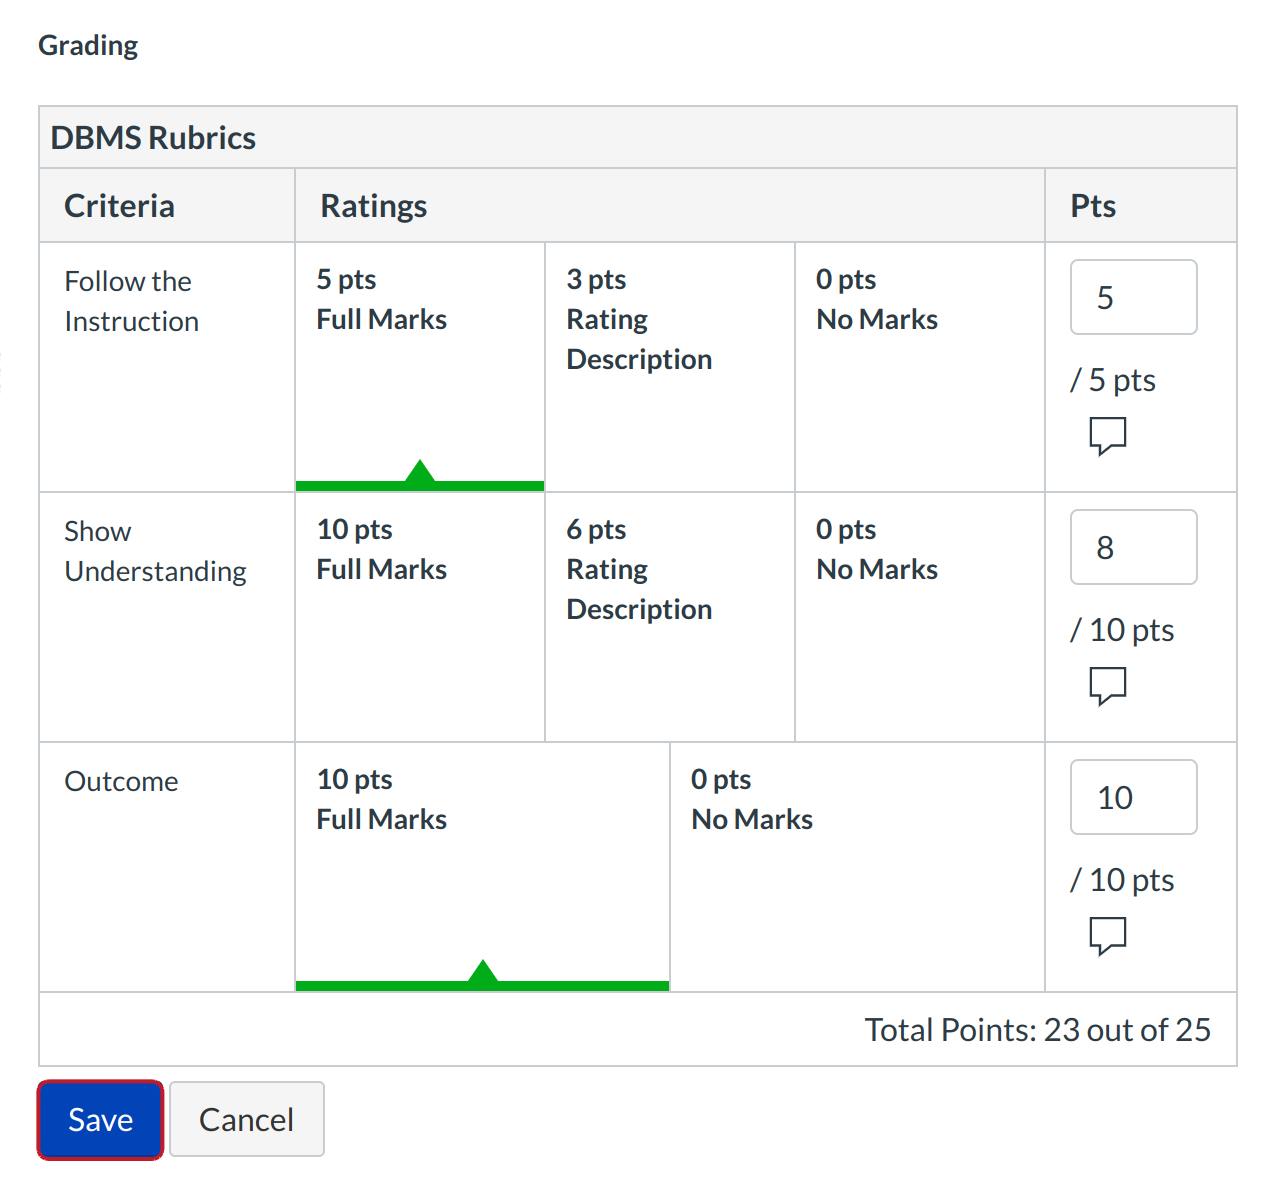
Task: Choose 6 pts rating for Show Understanding
Action: (669, 616)
